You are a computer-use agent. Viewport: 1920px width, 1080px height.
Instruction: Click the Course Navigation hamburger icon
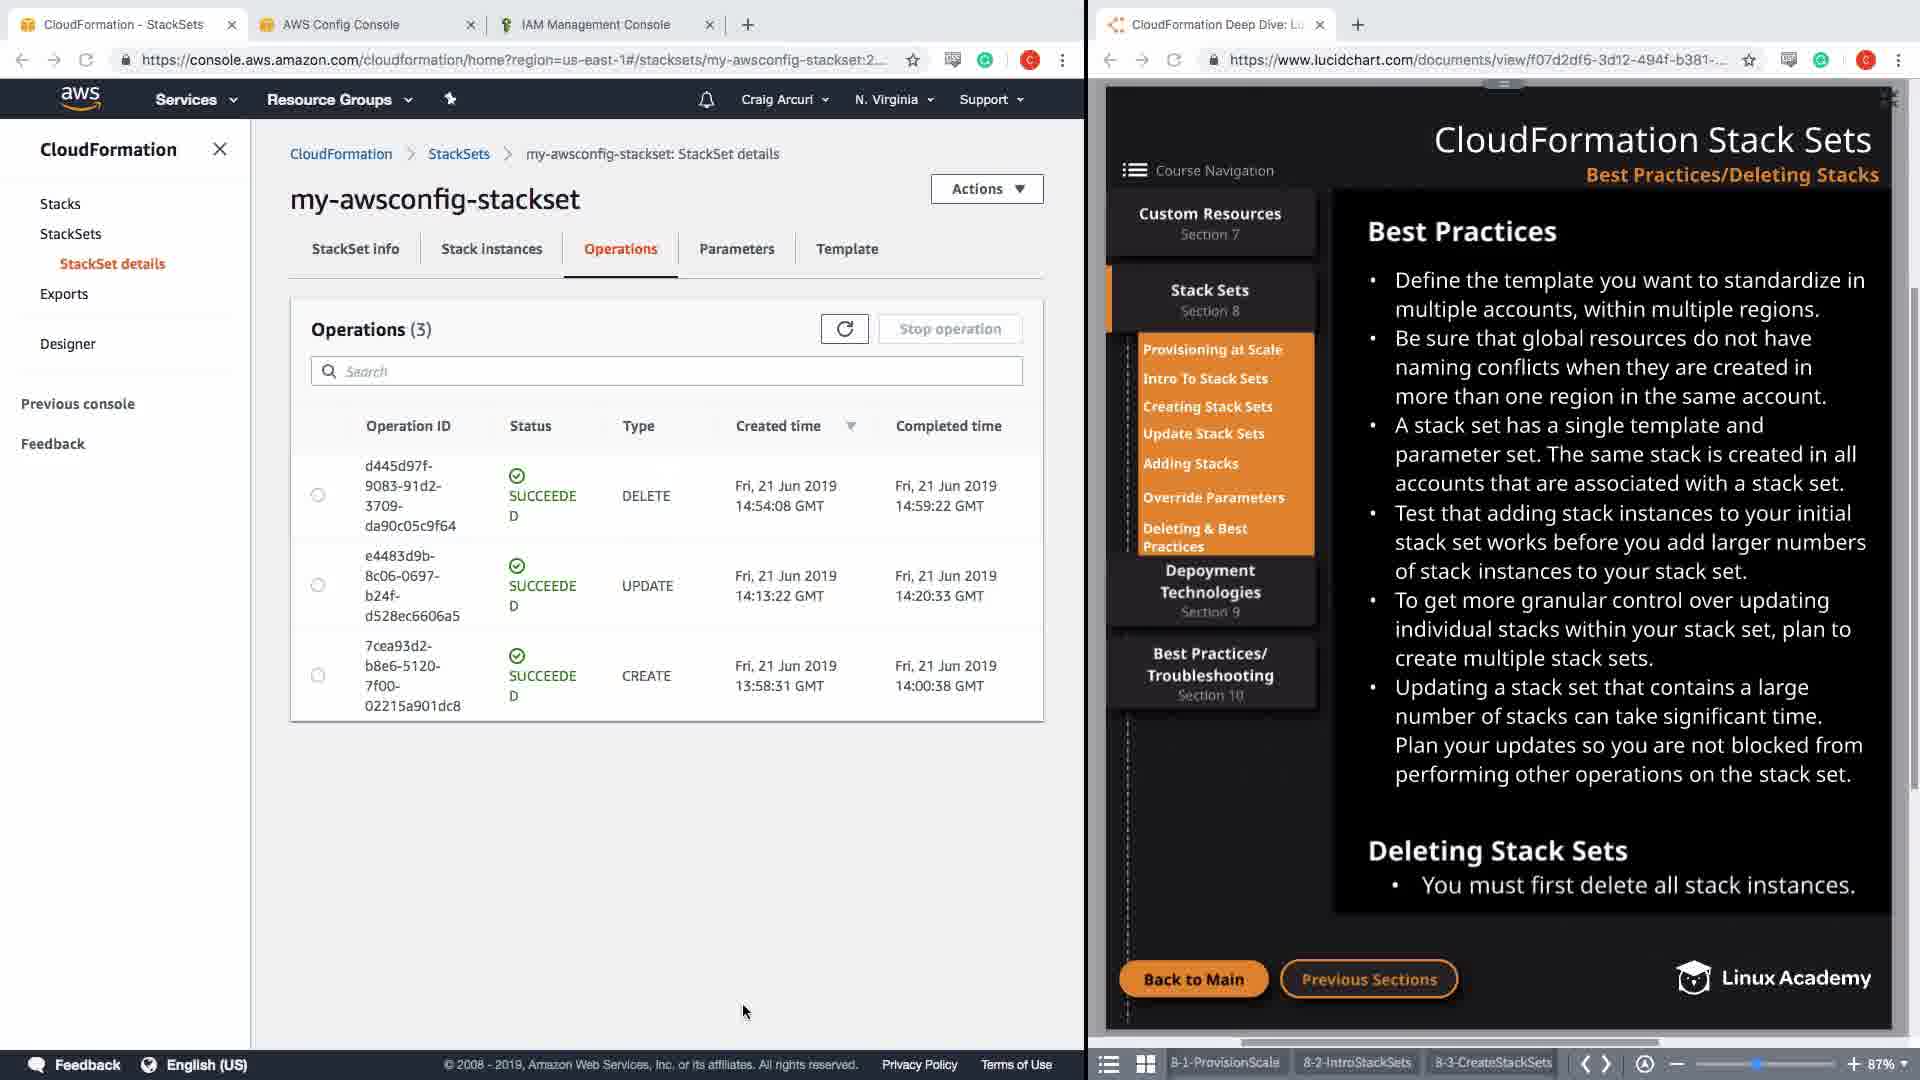click(1134, 170)
